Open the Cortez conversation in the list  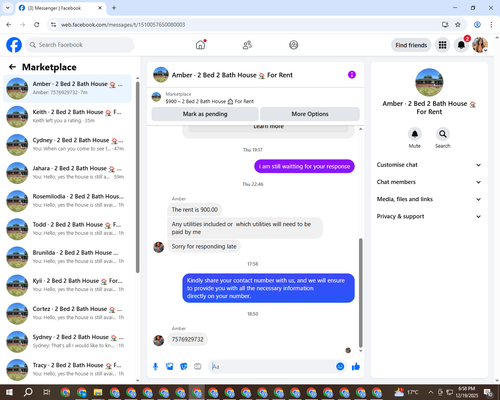pos(67,313)
